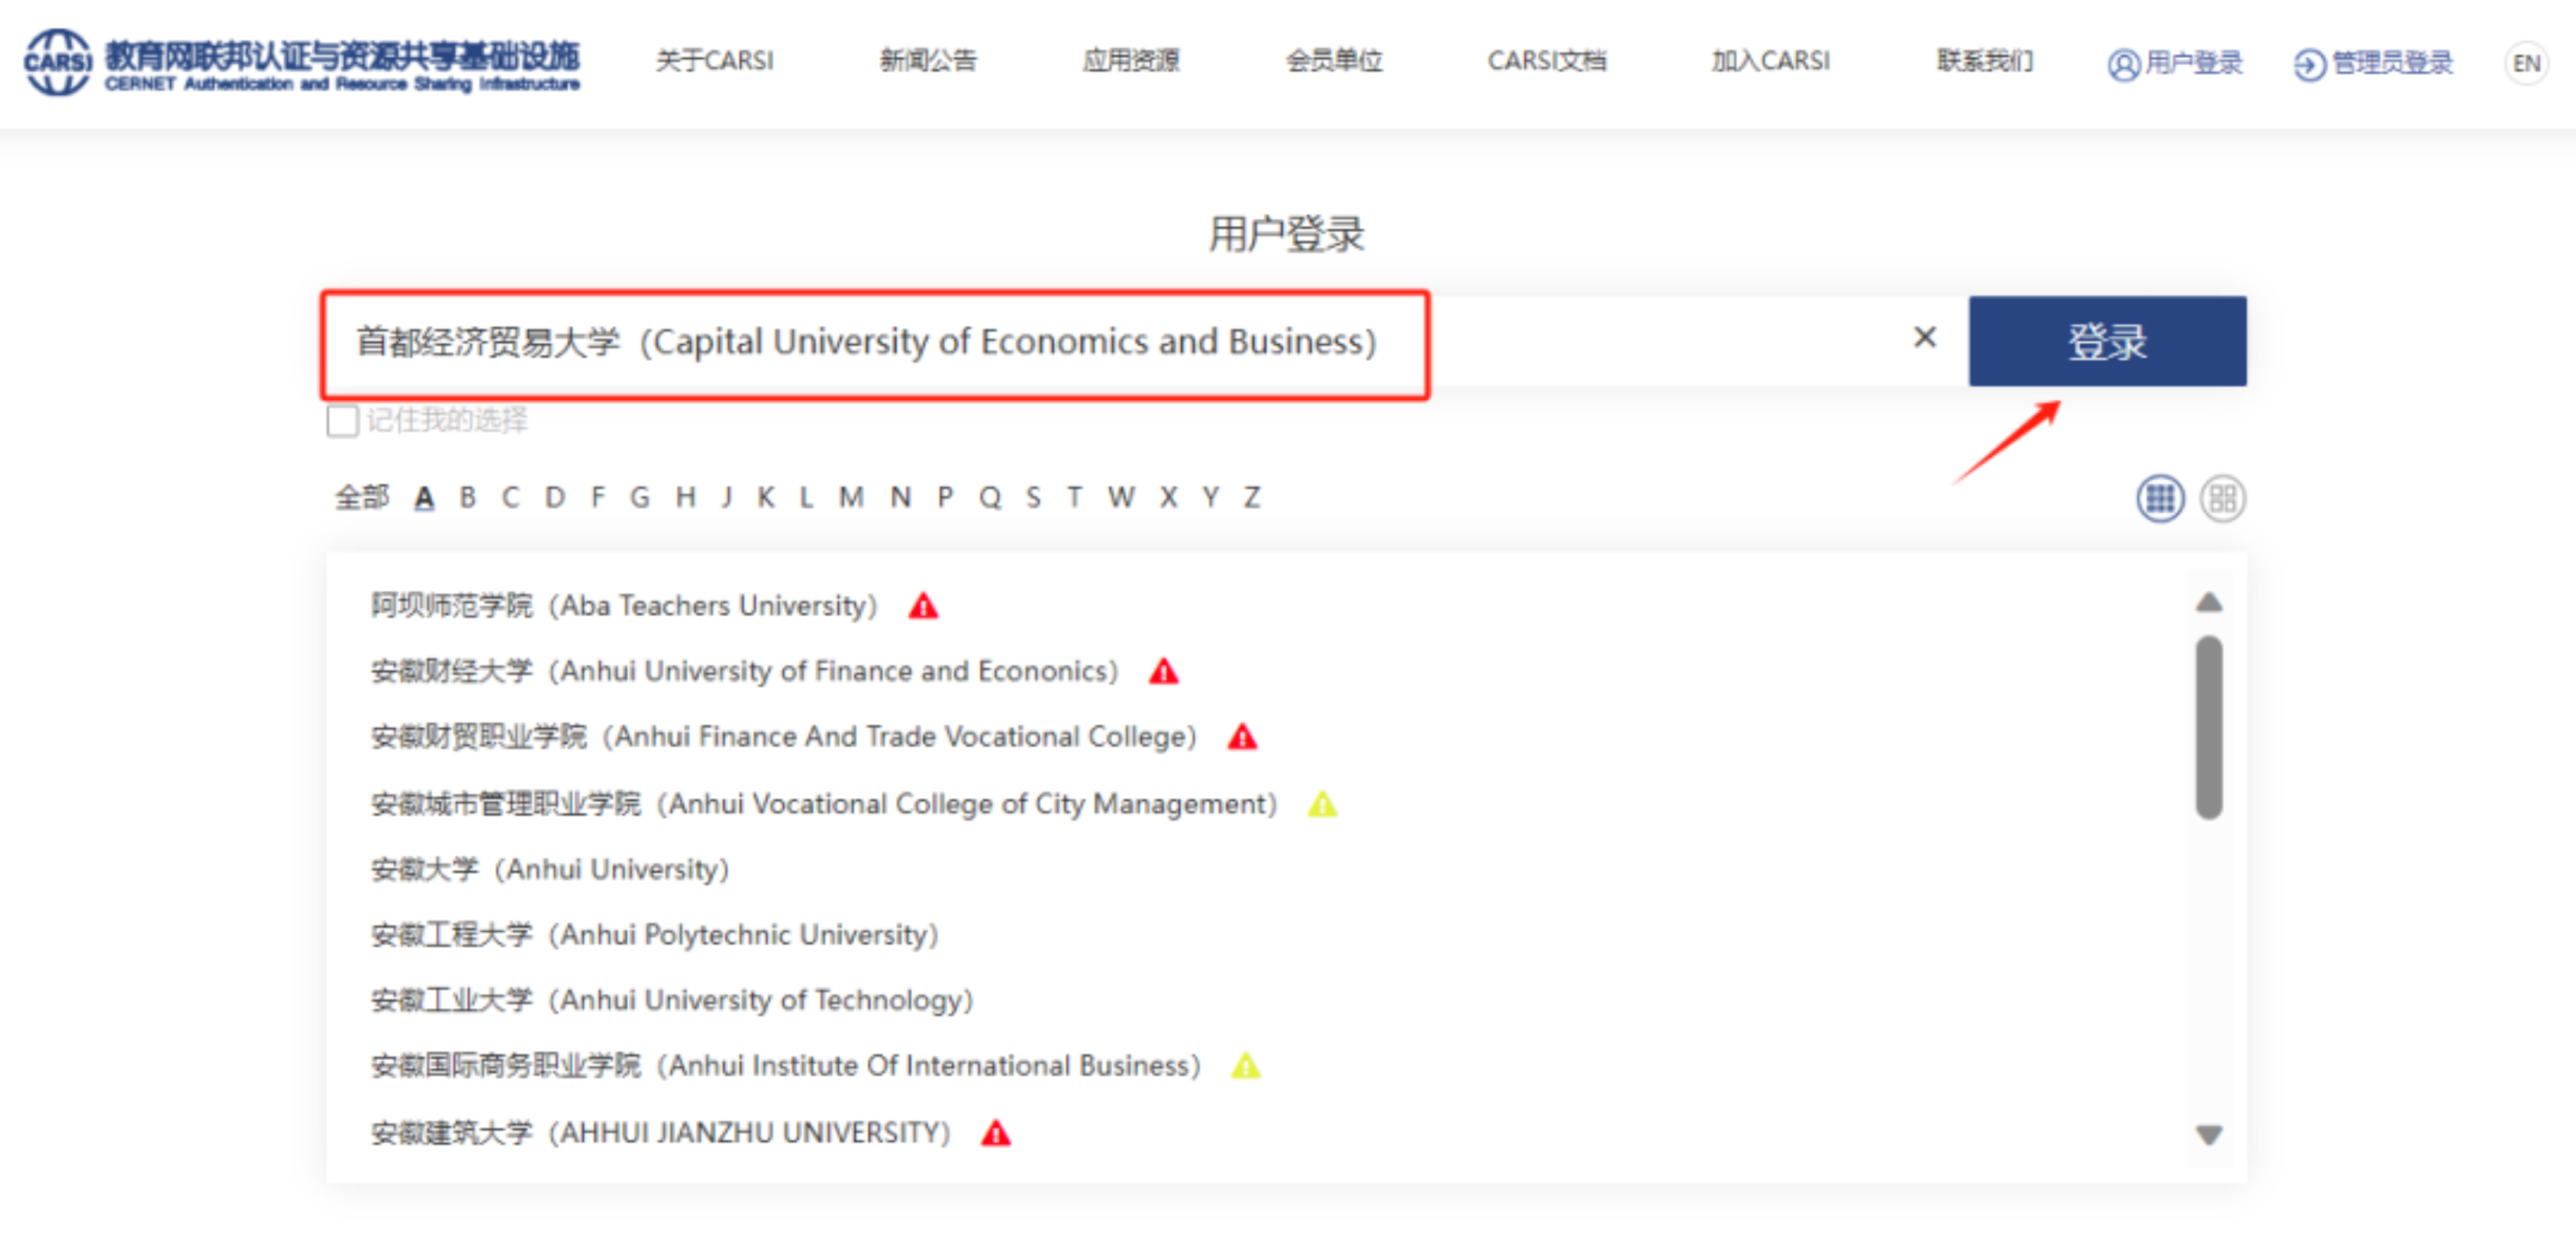Show all universities with 全部 filter
This screenshot has height=1257, width=2576.
tap(361, 497)
